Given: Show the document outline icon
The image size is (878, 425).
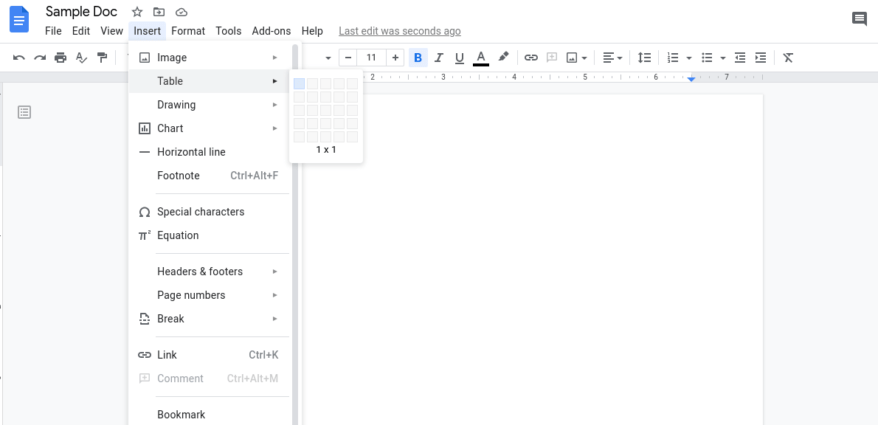Looking at the screenshot, I should pos(24,112).
